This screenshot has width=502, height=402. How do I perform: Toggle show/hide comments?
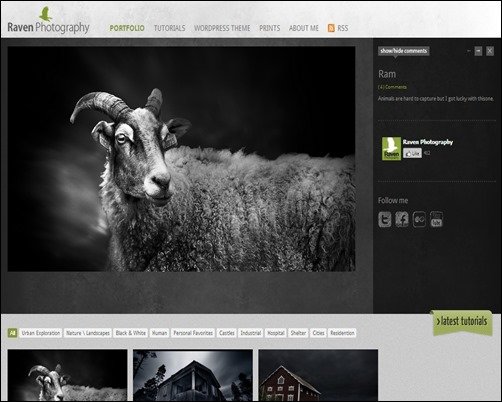point(404,51)
